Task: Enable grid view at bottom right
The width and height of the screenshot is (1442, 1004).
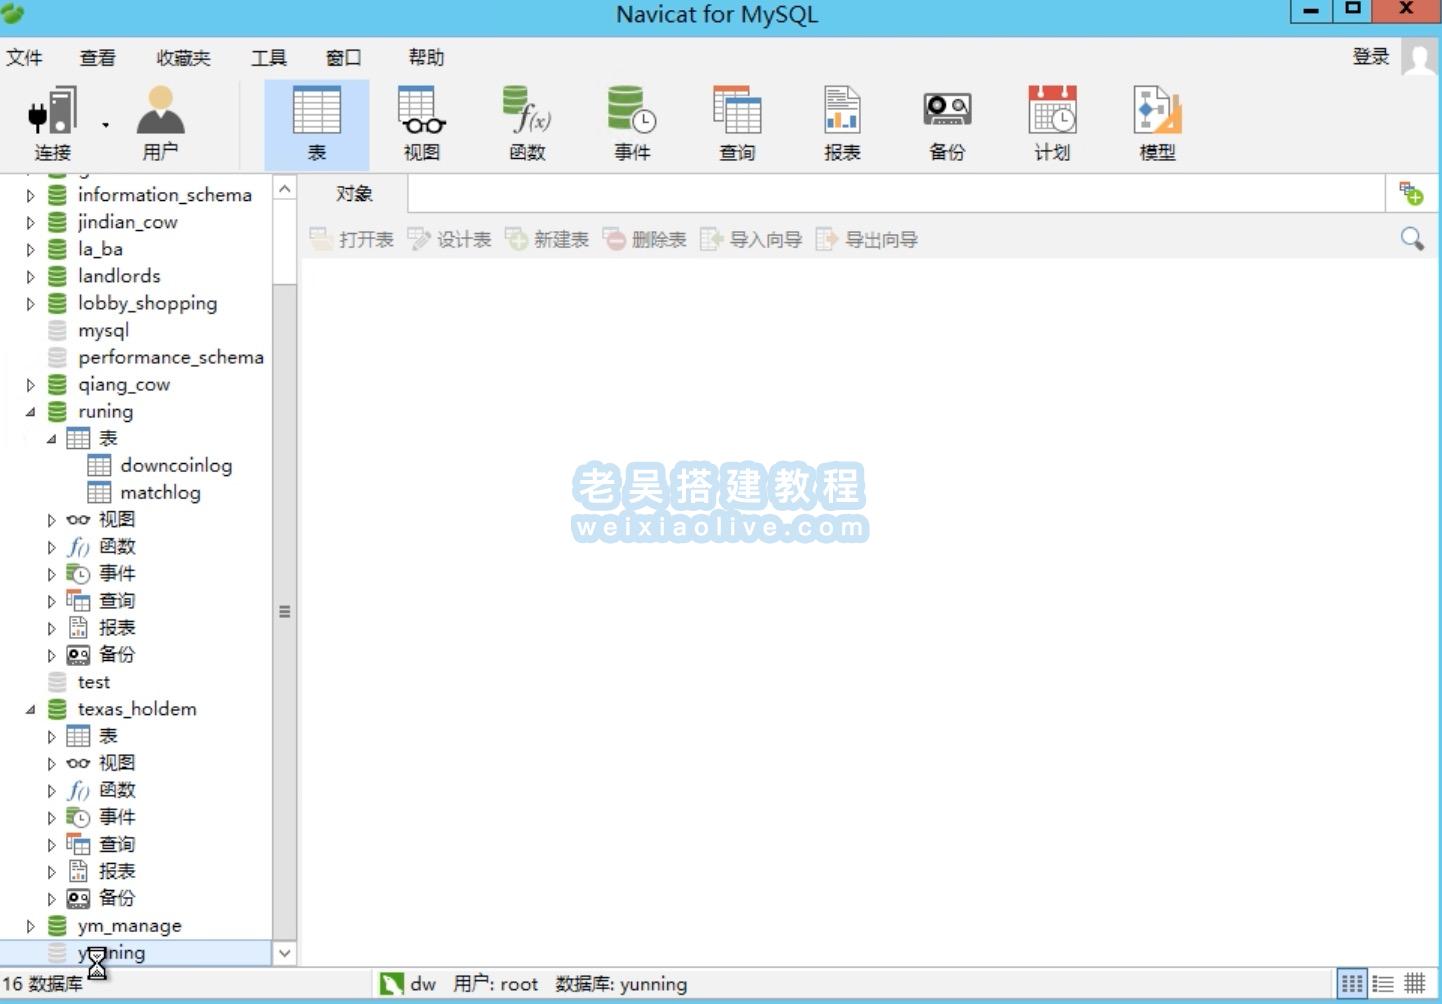Action: pos(1414,983)
